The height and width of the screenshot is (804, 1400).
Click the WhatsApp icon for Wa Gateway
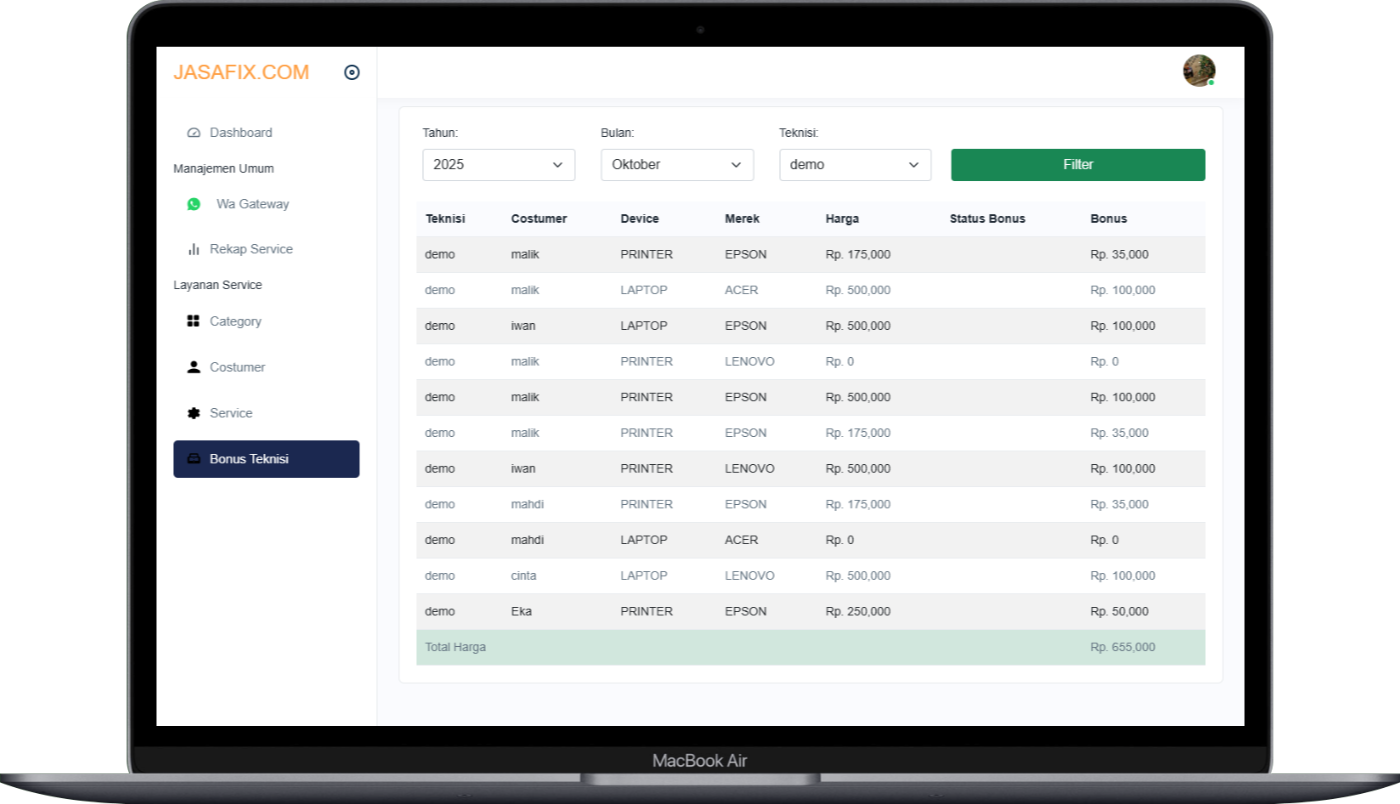click(194, 204)
